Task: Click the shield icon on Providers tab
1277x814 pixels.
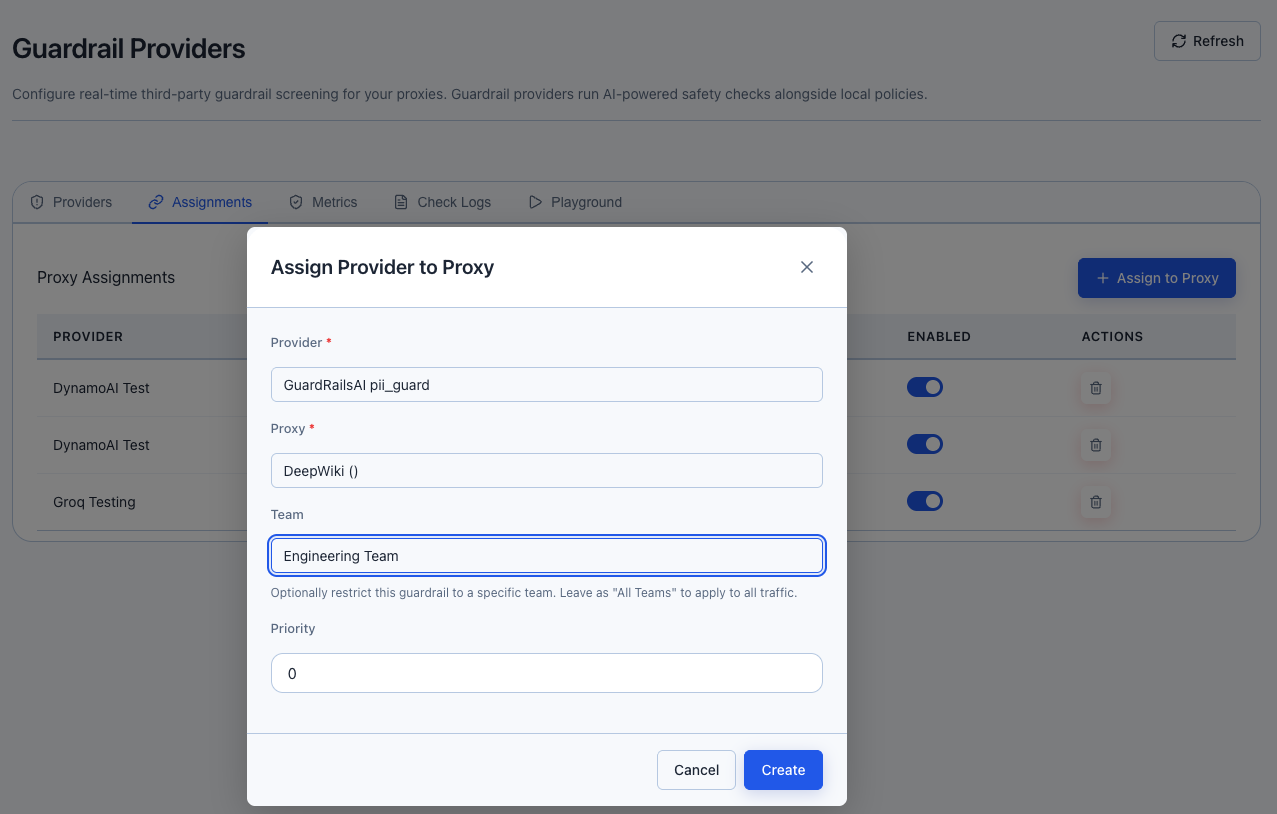Action: click(38, 202)
